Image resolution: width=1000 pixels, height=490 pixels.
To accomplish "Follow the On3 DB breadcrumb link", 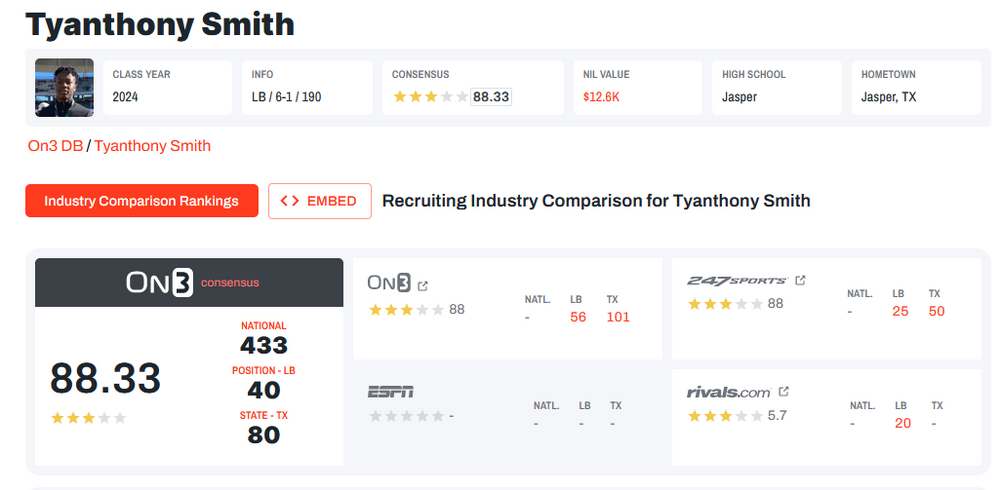I will pyautogui.click(x=55, y=146).
